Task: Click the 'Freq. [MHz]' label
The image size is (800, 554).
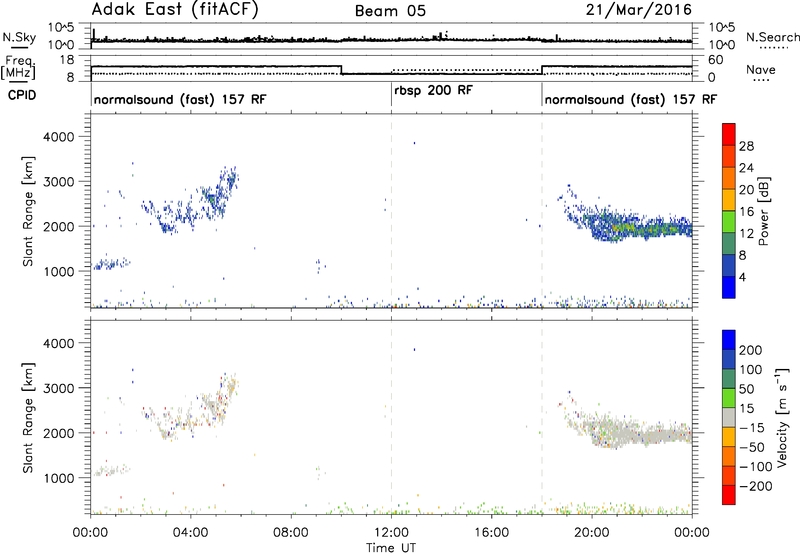Action: click(x=18, y=68)
